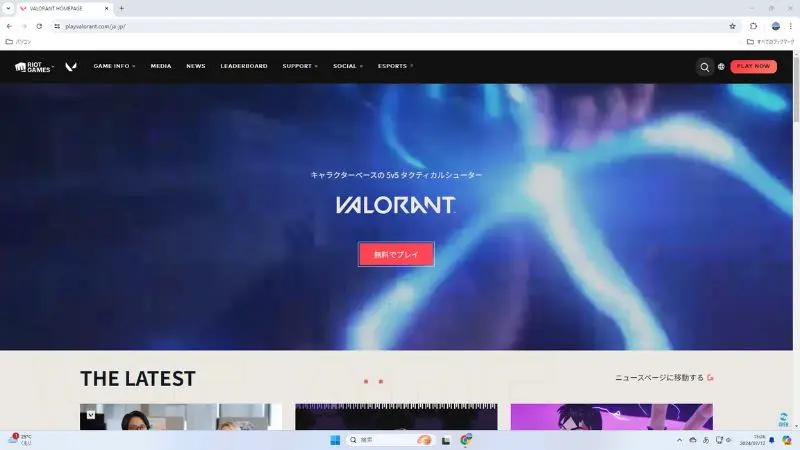Open the weather widget on taskbar

click(x=19, y=440)
